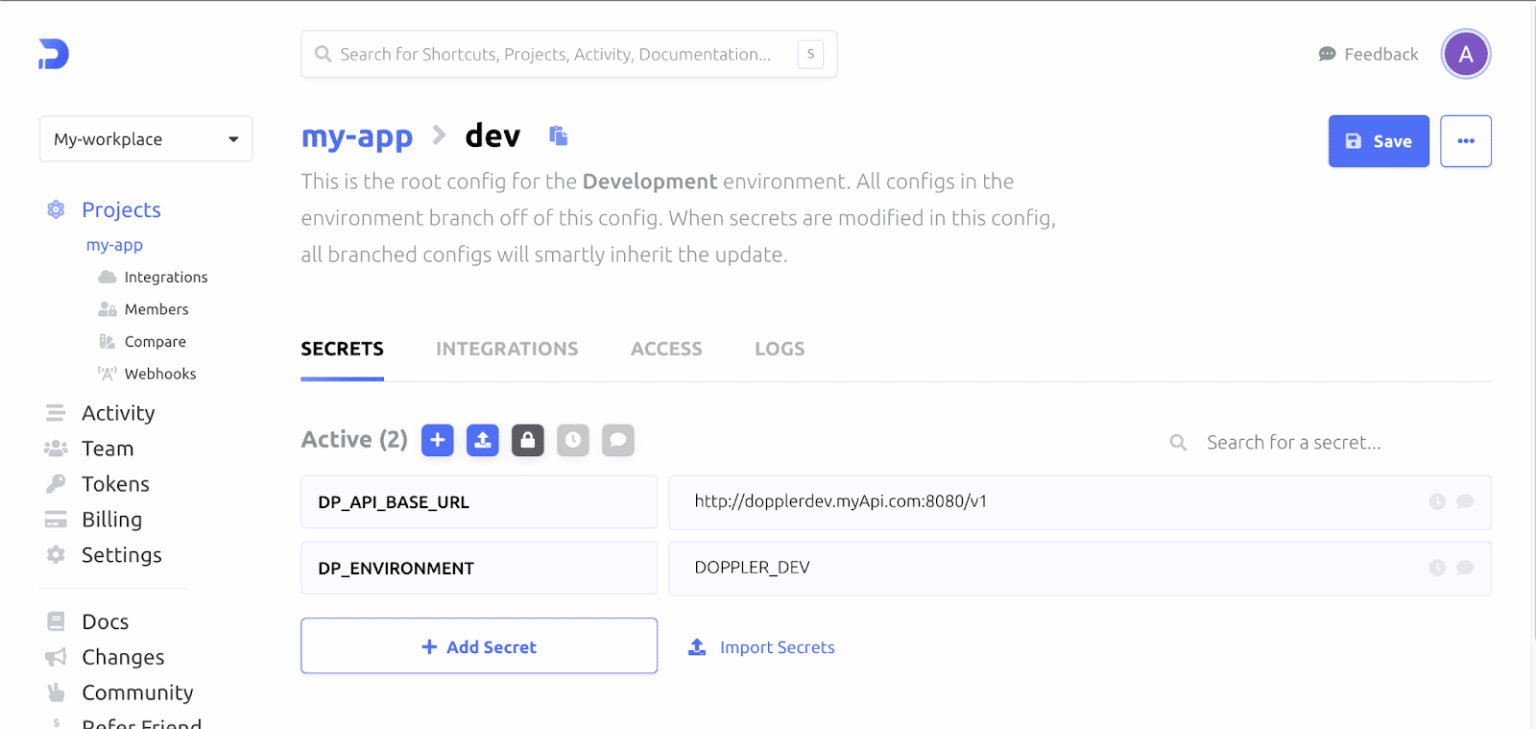Open the account avatar menu
Image resolution: width=1536 pixels, height=729 pixels.
pos(1466,54)
